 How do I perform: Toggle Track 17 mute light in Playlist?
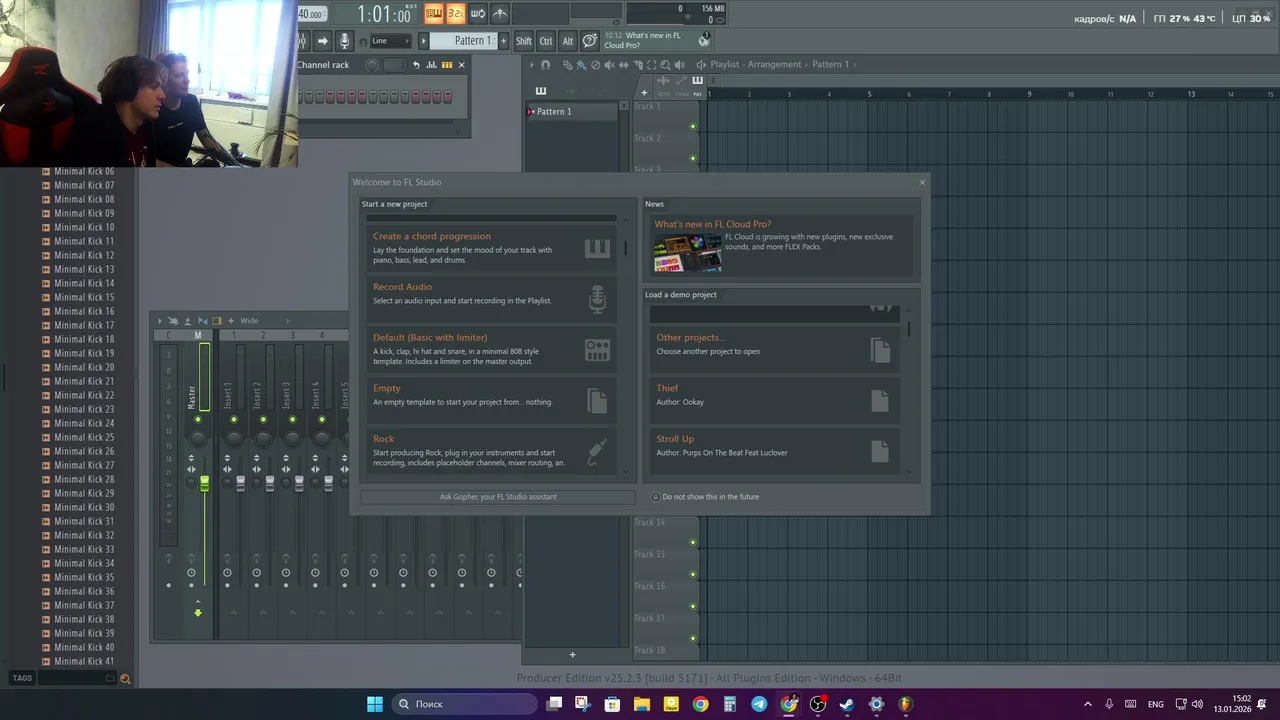692,638
